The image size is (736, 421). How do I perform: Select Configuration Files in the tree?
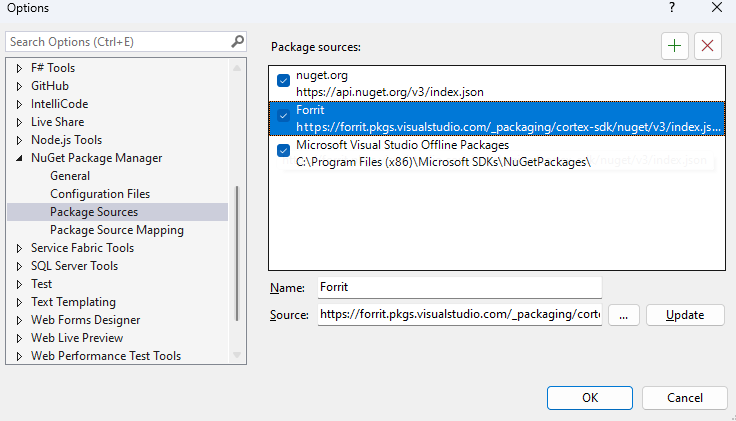[x=100, y=194]
